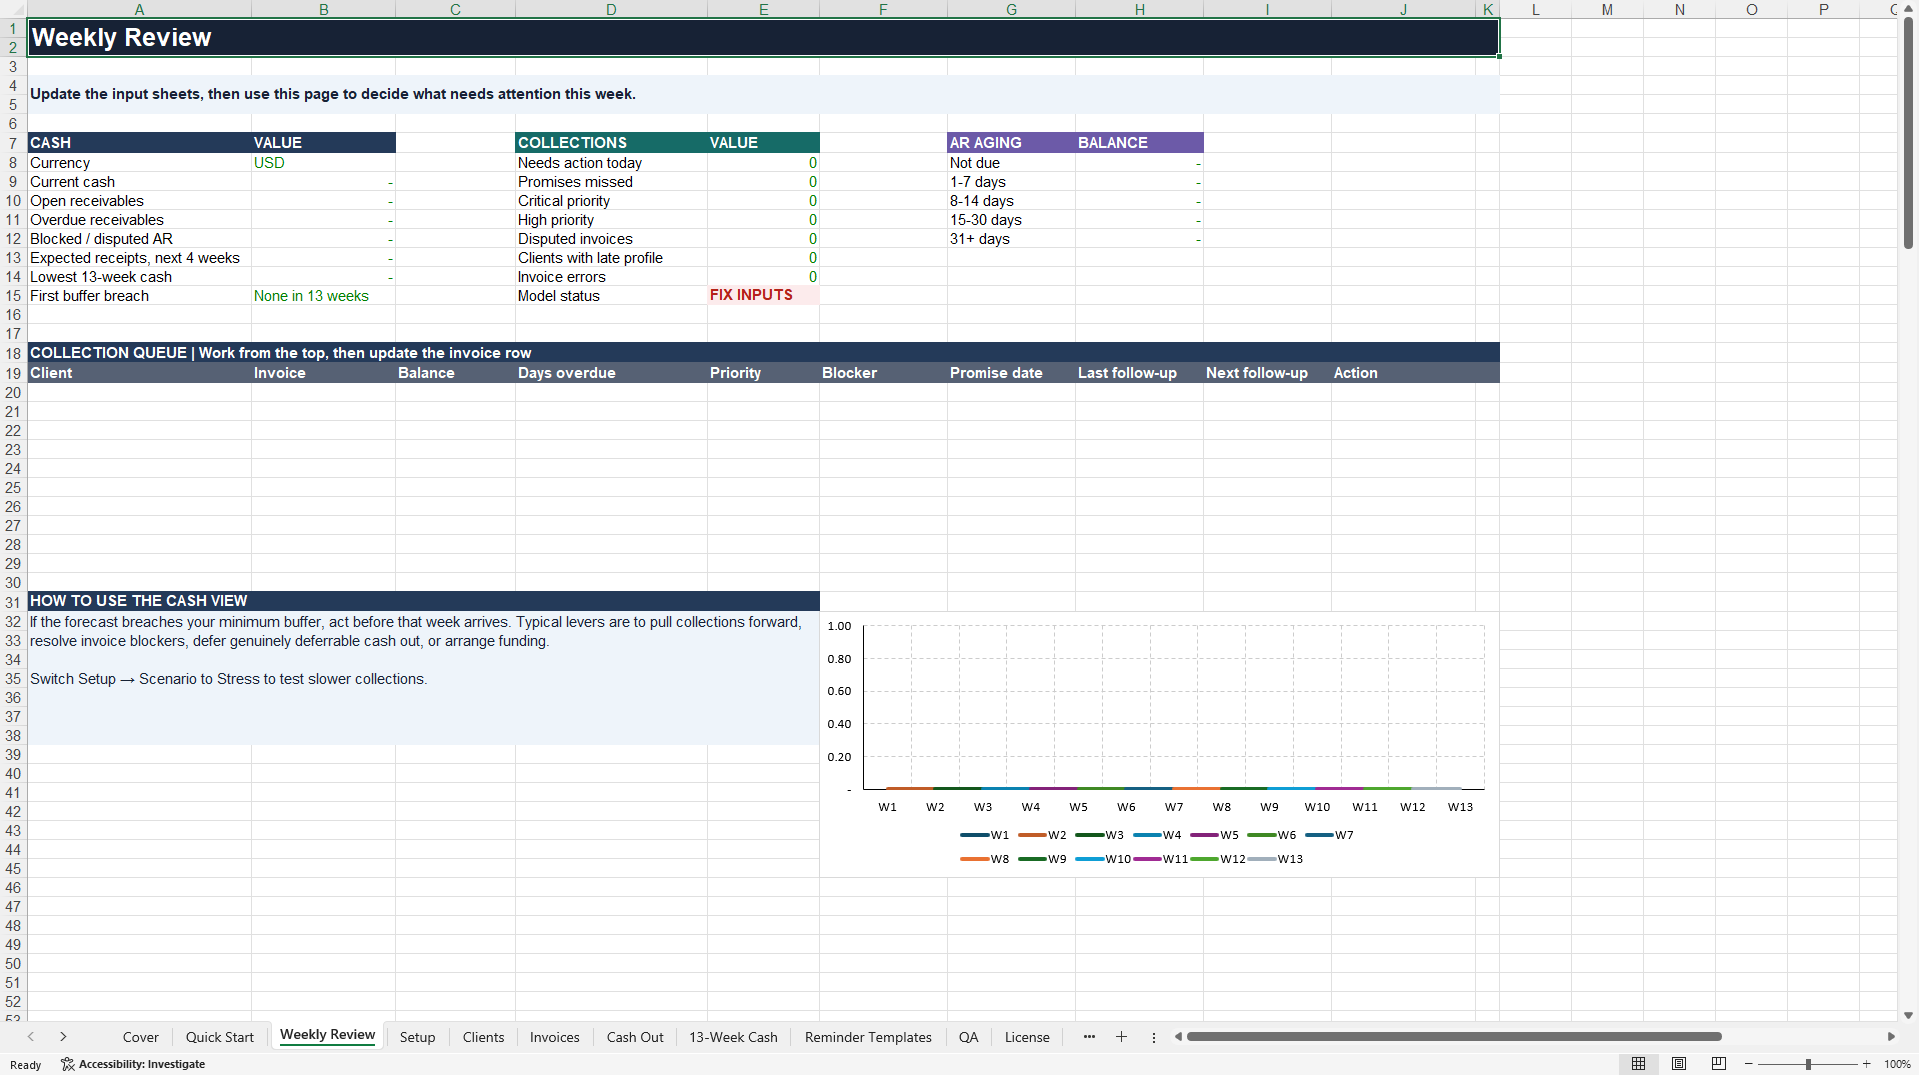
Task: Select the FIX INPUTS model status cell
Action: click(763, 296)
